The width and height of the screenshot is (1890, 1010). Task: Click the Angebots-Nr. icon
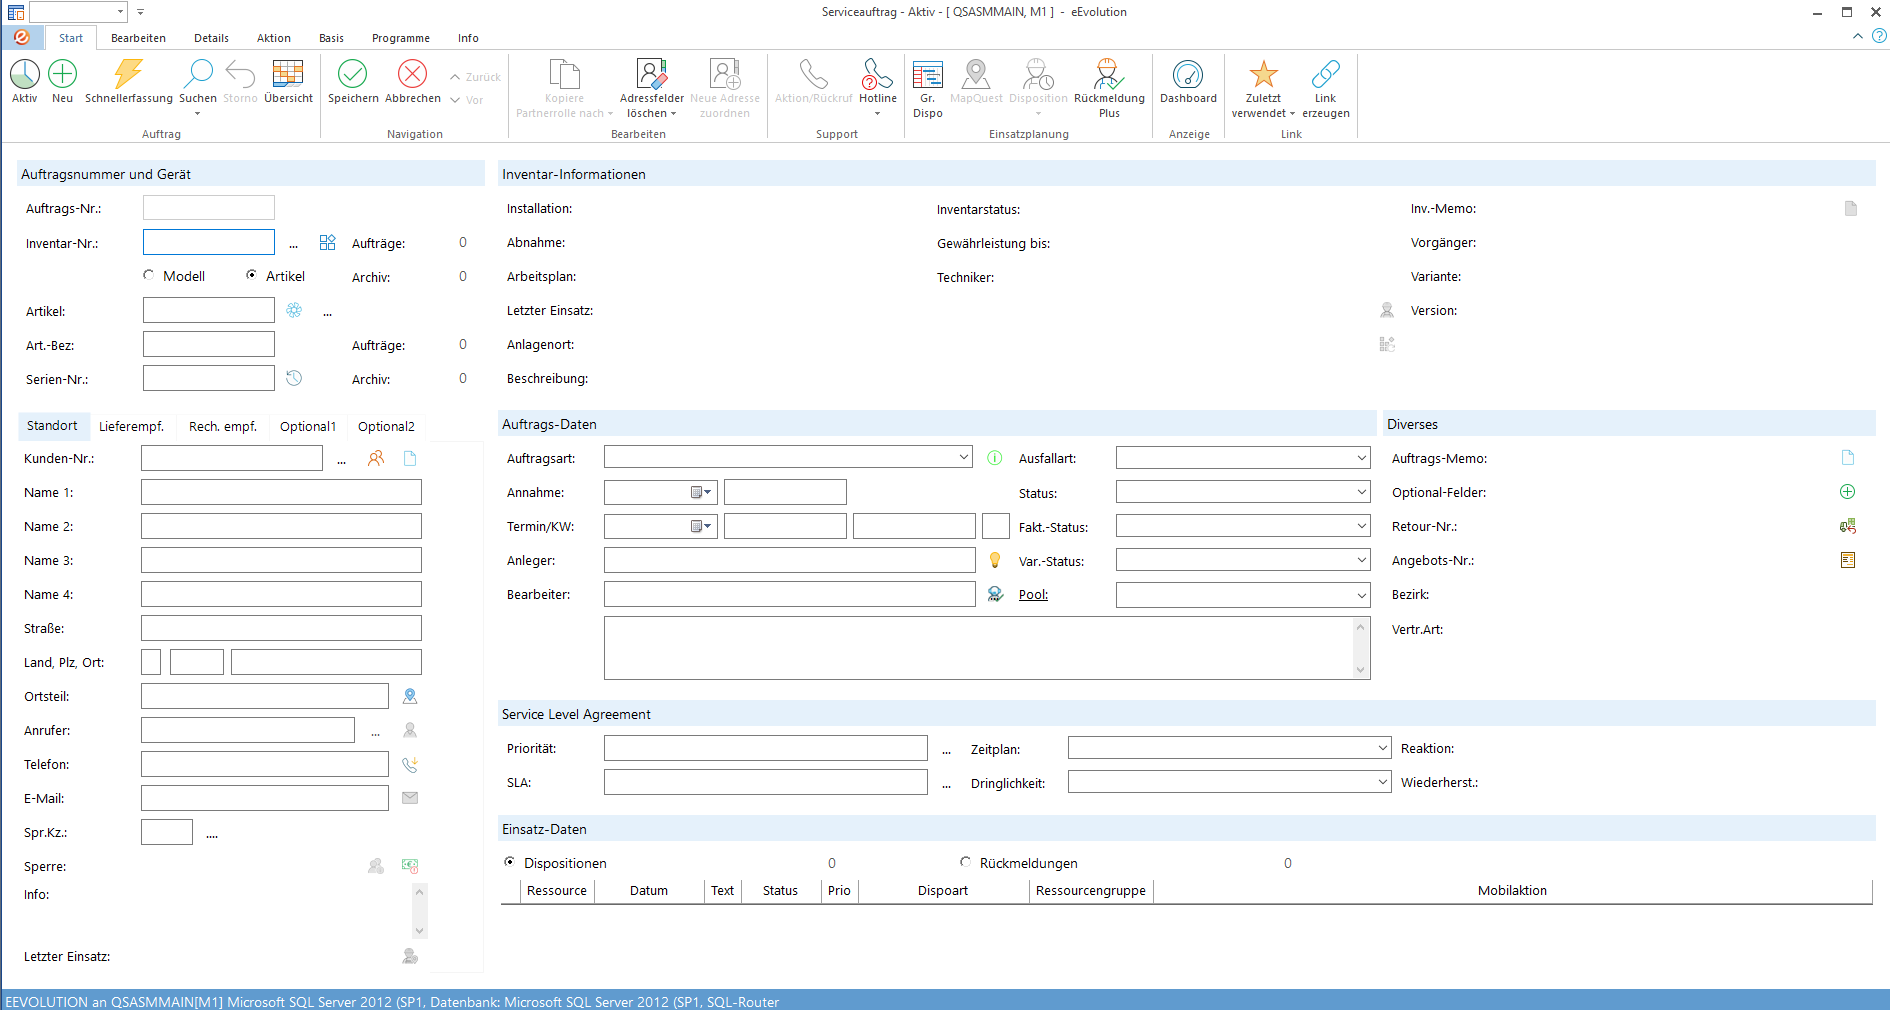[1848, 560]
